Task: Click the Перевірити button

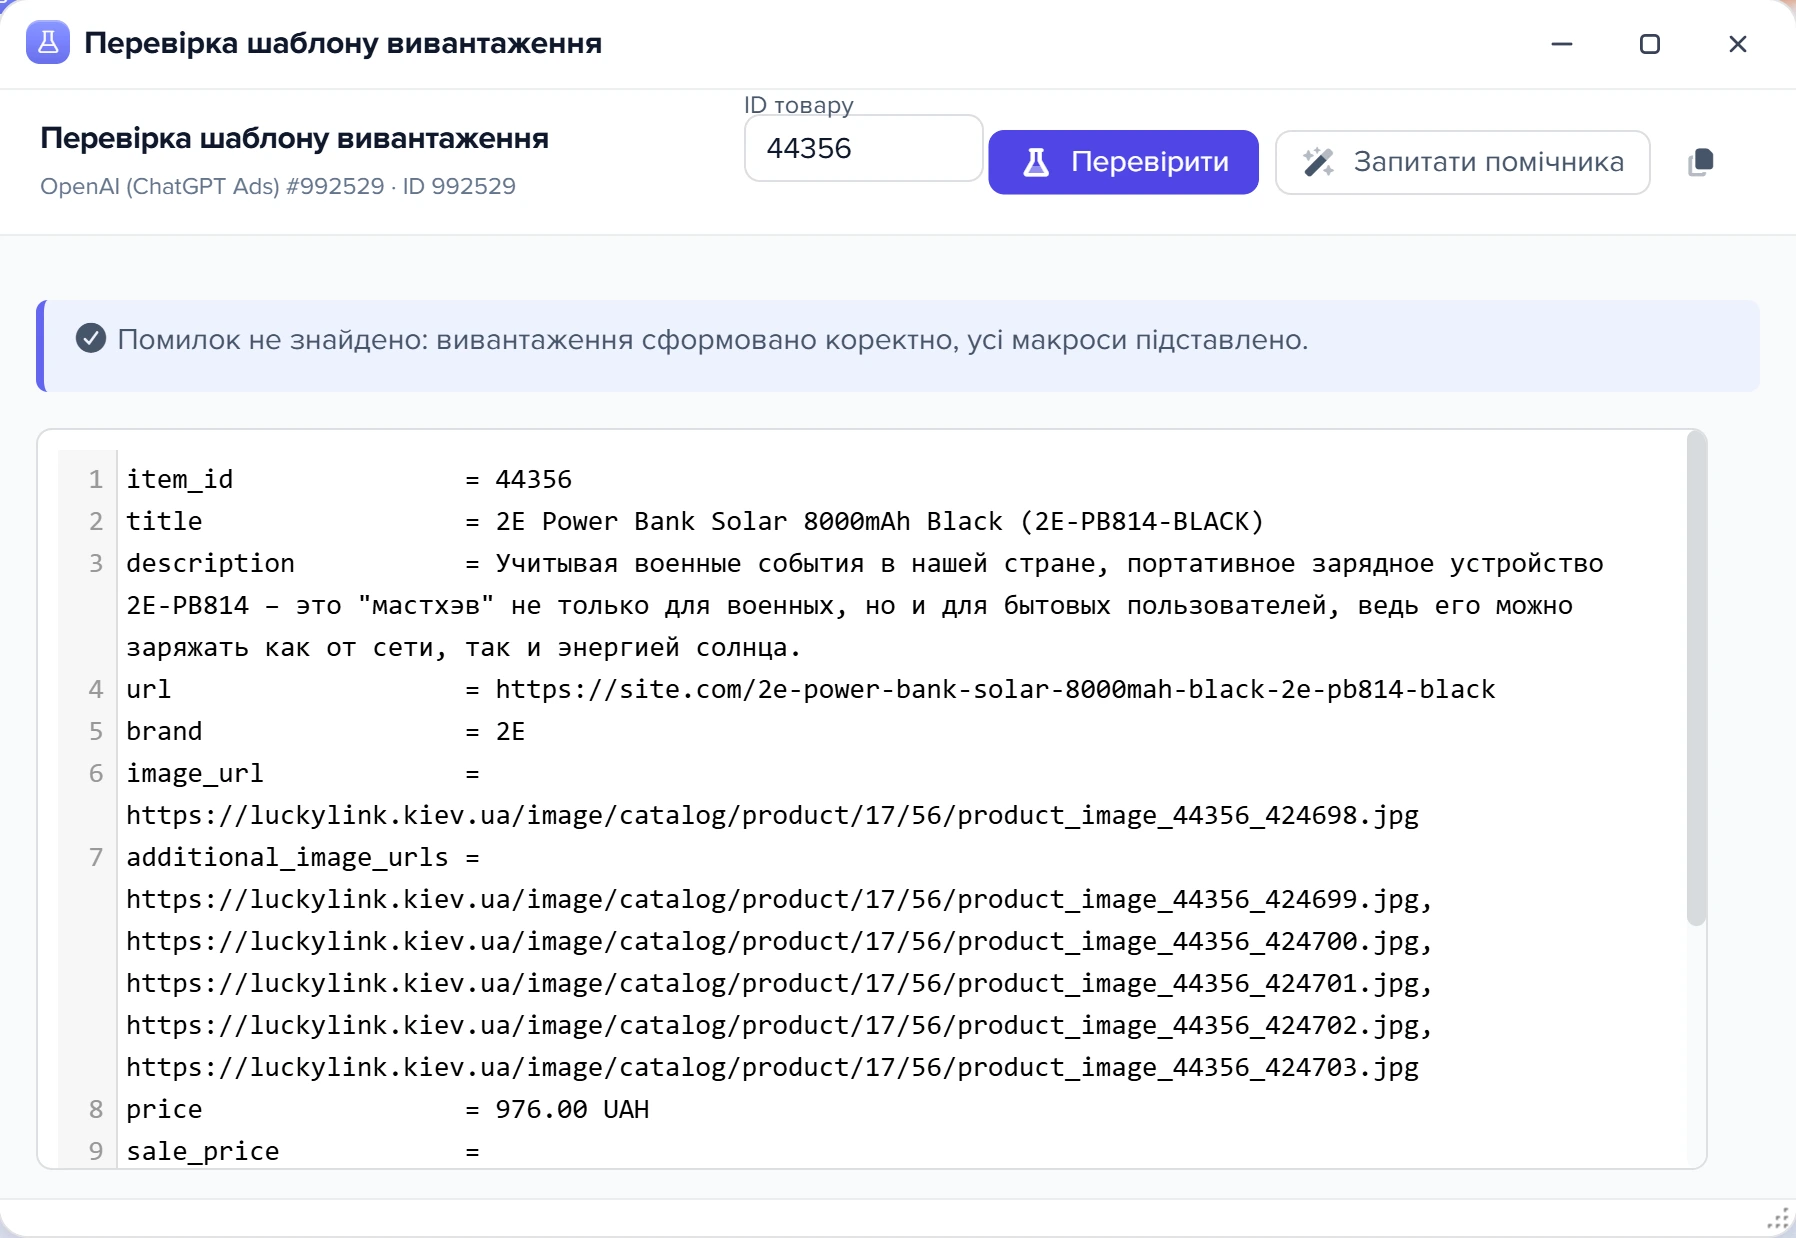Action: [x=1123, y=162]
